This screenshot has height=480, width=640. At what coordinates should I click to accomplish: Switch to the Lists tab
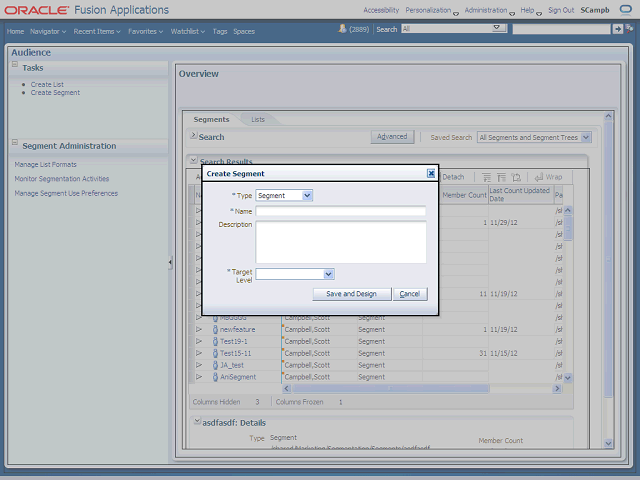[x=258, y=120]
